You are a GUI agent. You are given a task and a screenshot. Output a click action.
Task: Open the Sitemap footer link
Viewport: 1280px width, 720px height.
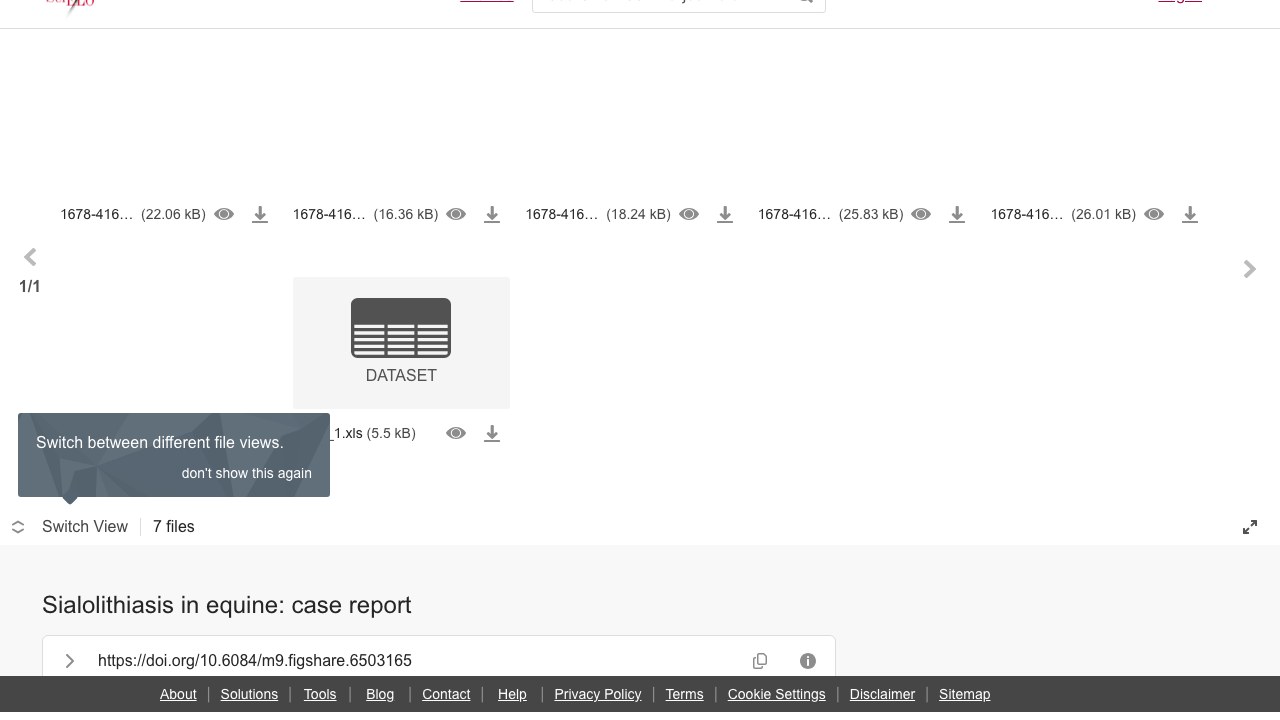point(964,694)
